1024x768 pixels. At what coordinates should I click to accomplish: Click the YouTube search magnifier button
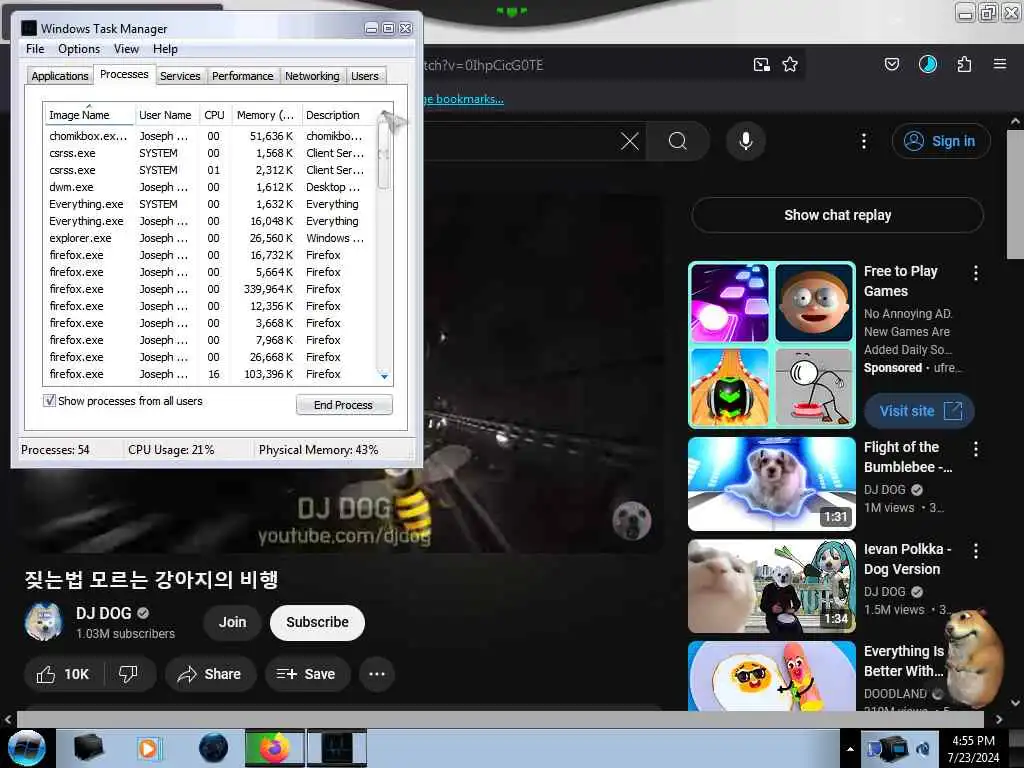tap(678, 141)
